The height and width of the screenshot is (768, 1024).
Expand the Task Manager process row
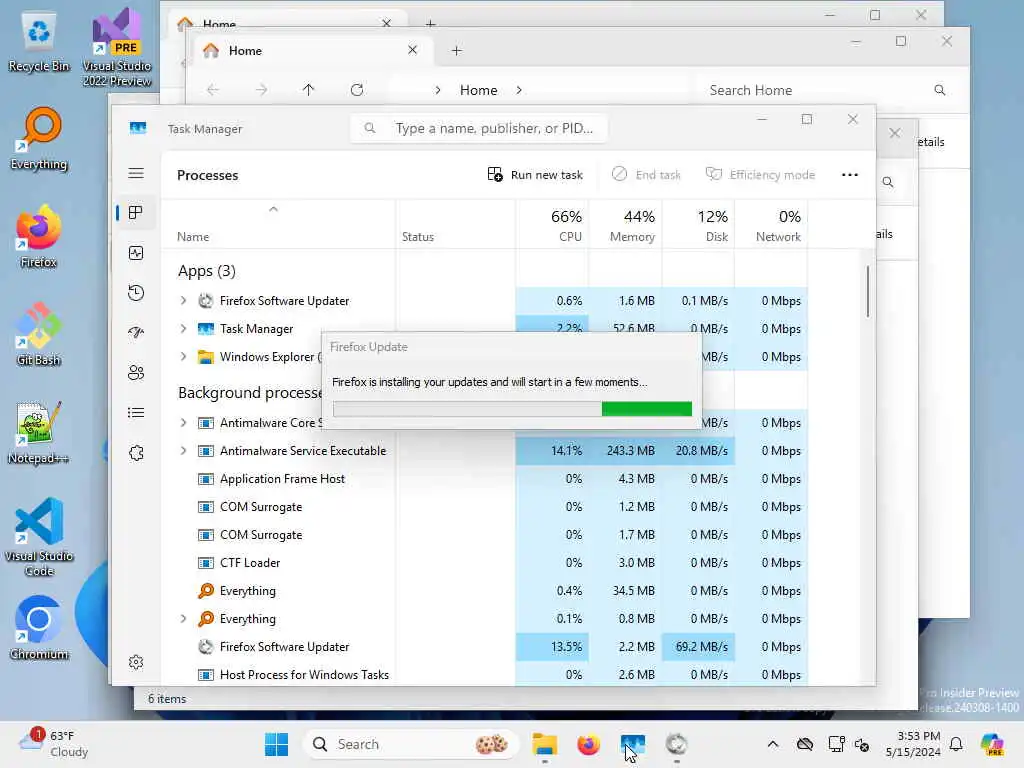coord(184,328)
